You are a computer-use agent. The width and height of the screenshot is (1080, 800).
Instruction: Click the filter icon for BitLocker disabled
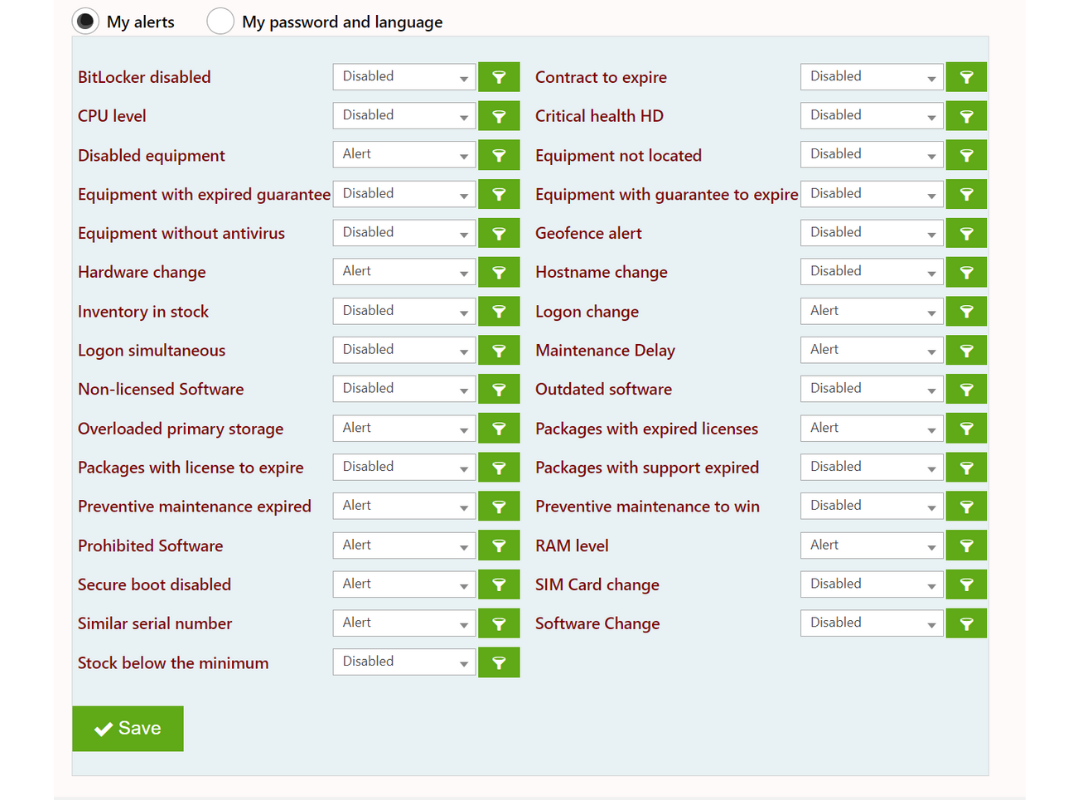(498, 77)
